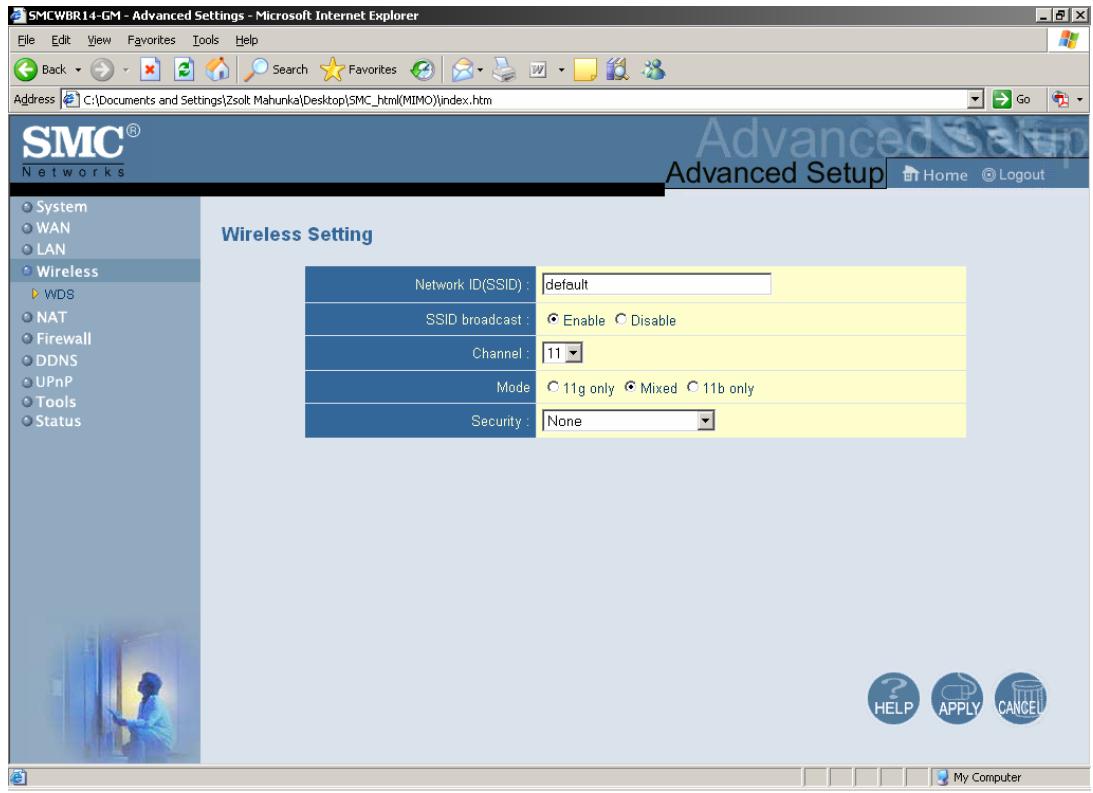Choose 11g only mode
Viewport: 1093px width, 793px height.
coord(553,387)
